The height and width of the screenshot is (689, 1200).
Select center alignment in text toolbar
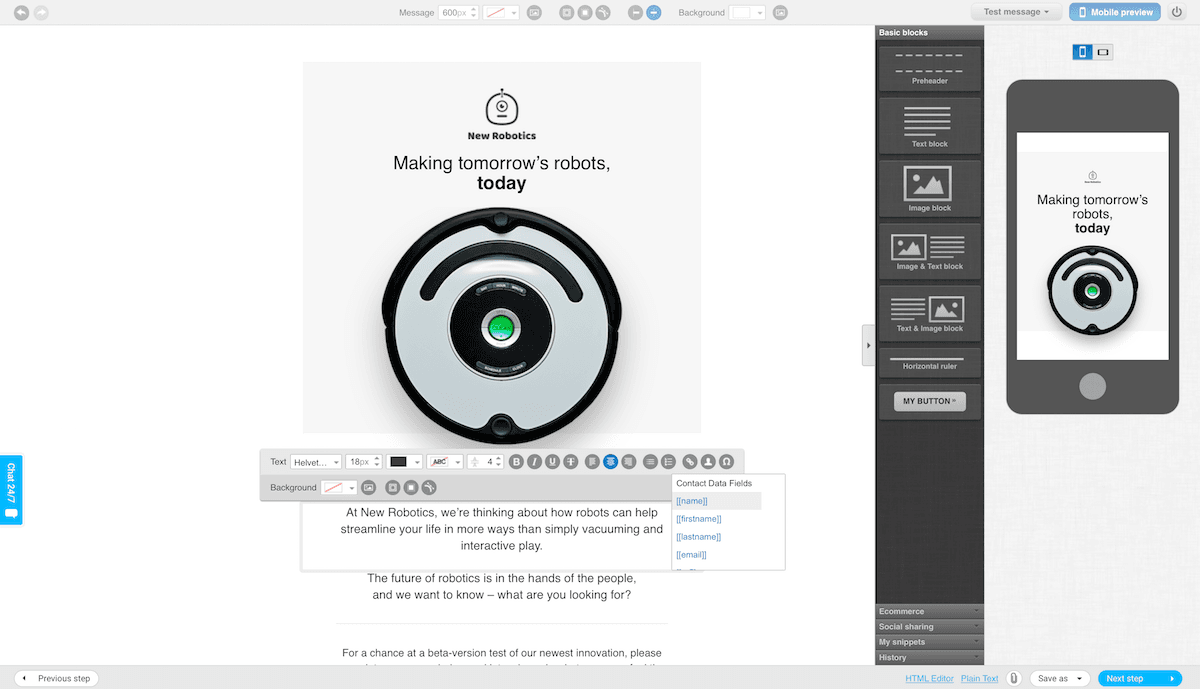click(x=610, y=462)
